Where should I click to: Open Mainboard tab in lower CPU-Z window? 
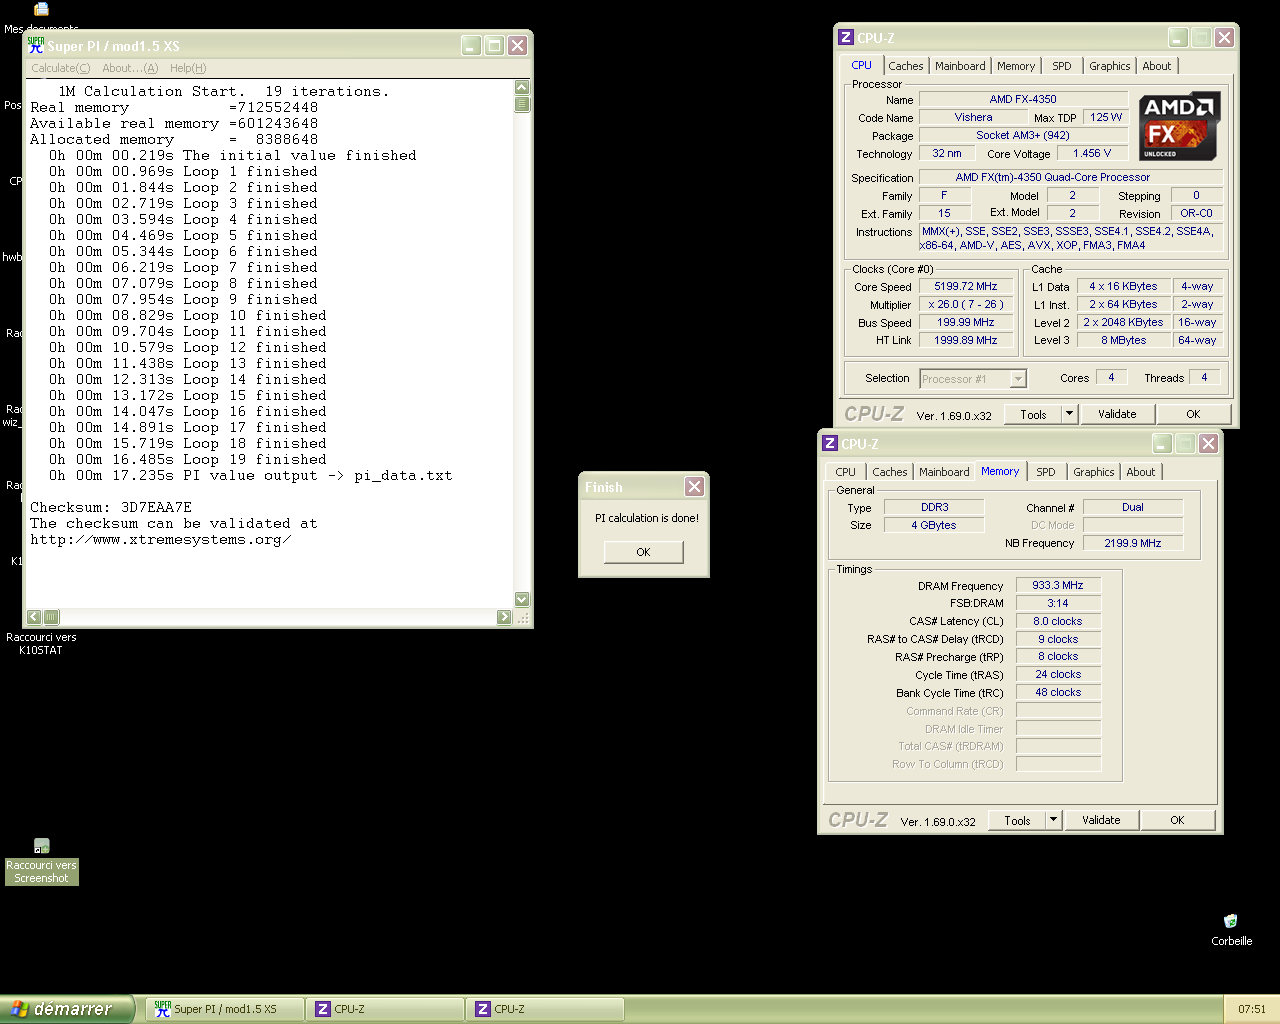944,472
